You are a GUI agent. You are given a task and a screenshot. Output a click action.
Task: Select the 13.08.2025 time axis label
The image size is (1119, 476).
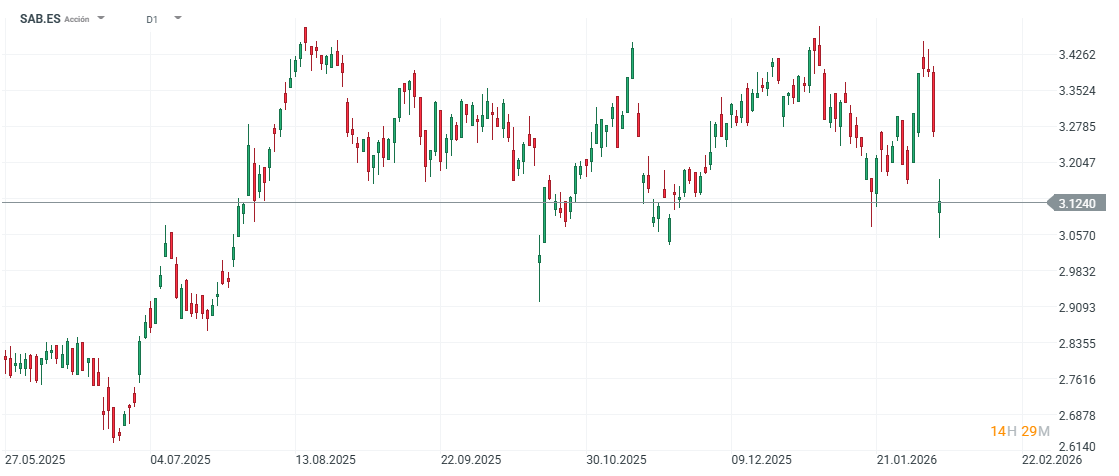[x=326, y=460]
